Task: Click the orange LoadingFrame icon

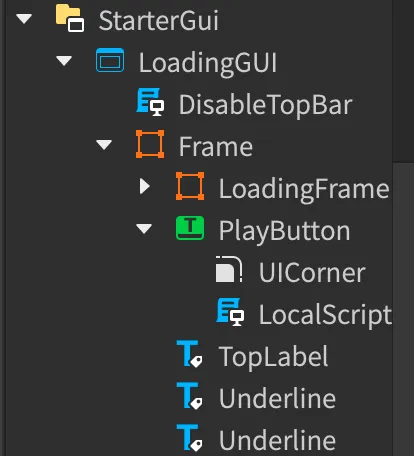Action: (x=190, y=186)
